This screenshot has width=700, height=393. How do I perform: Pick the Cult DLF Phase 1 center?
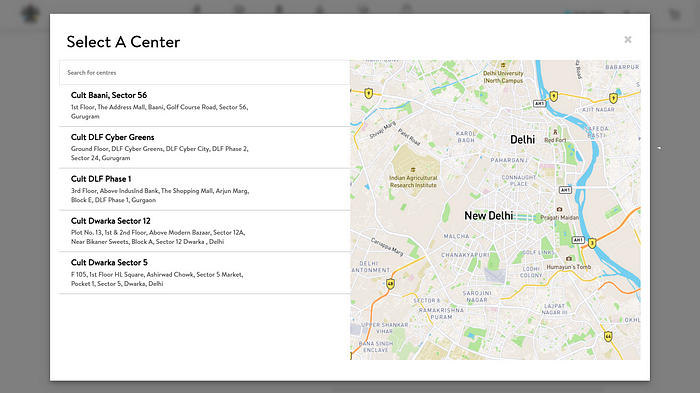[x=204, y=189]
